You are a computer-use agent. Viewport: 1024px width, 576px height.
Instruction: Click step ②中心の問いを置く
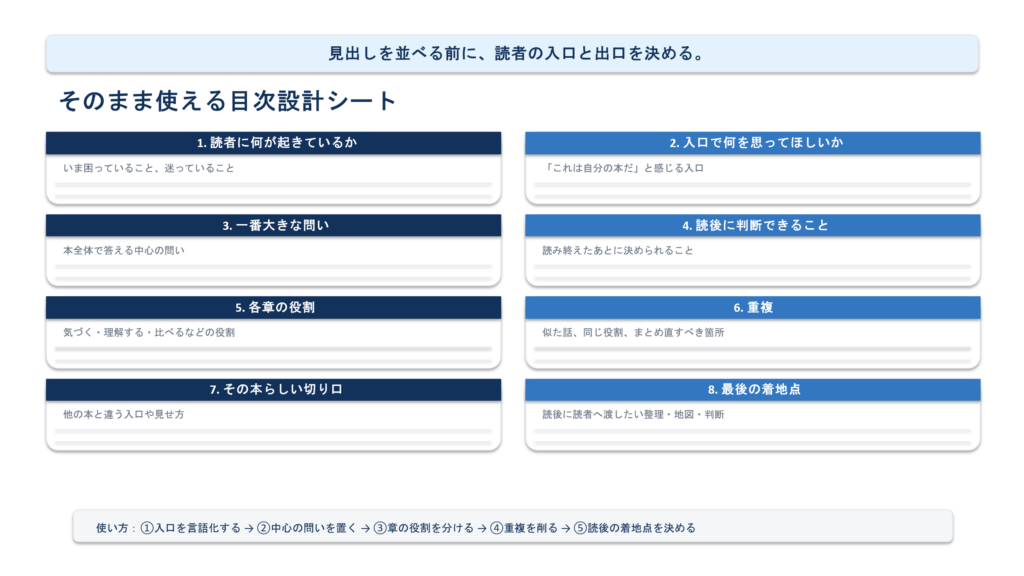coord(307,528)
